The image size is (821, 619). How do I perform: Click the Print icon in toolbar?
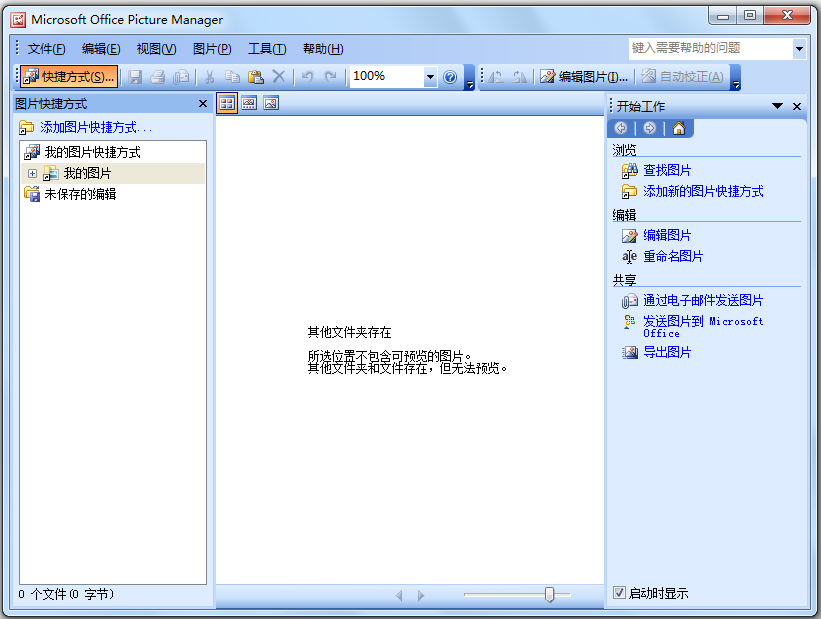click(158, 77)
